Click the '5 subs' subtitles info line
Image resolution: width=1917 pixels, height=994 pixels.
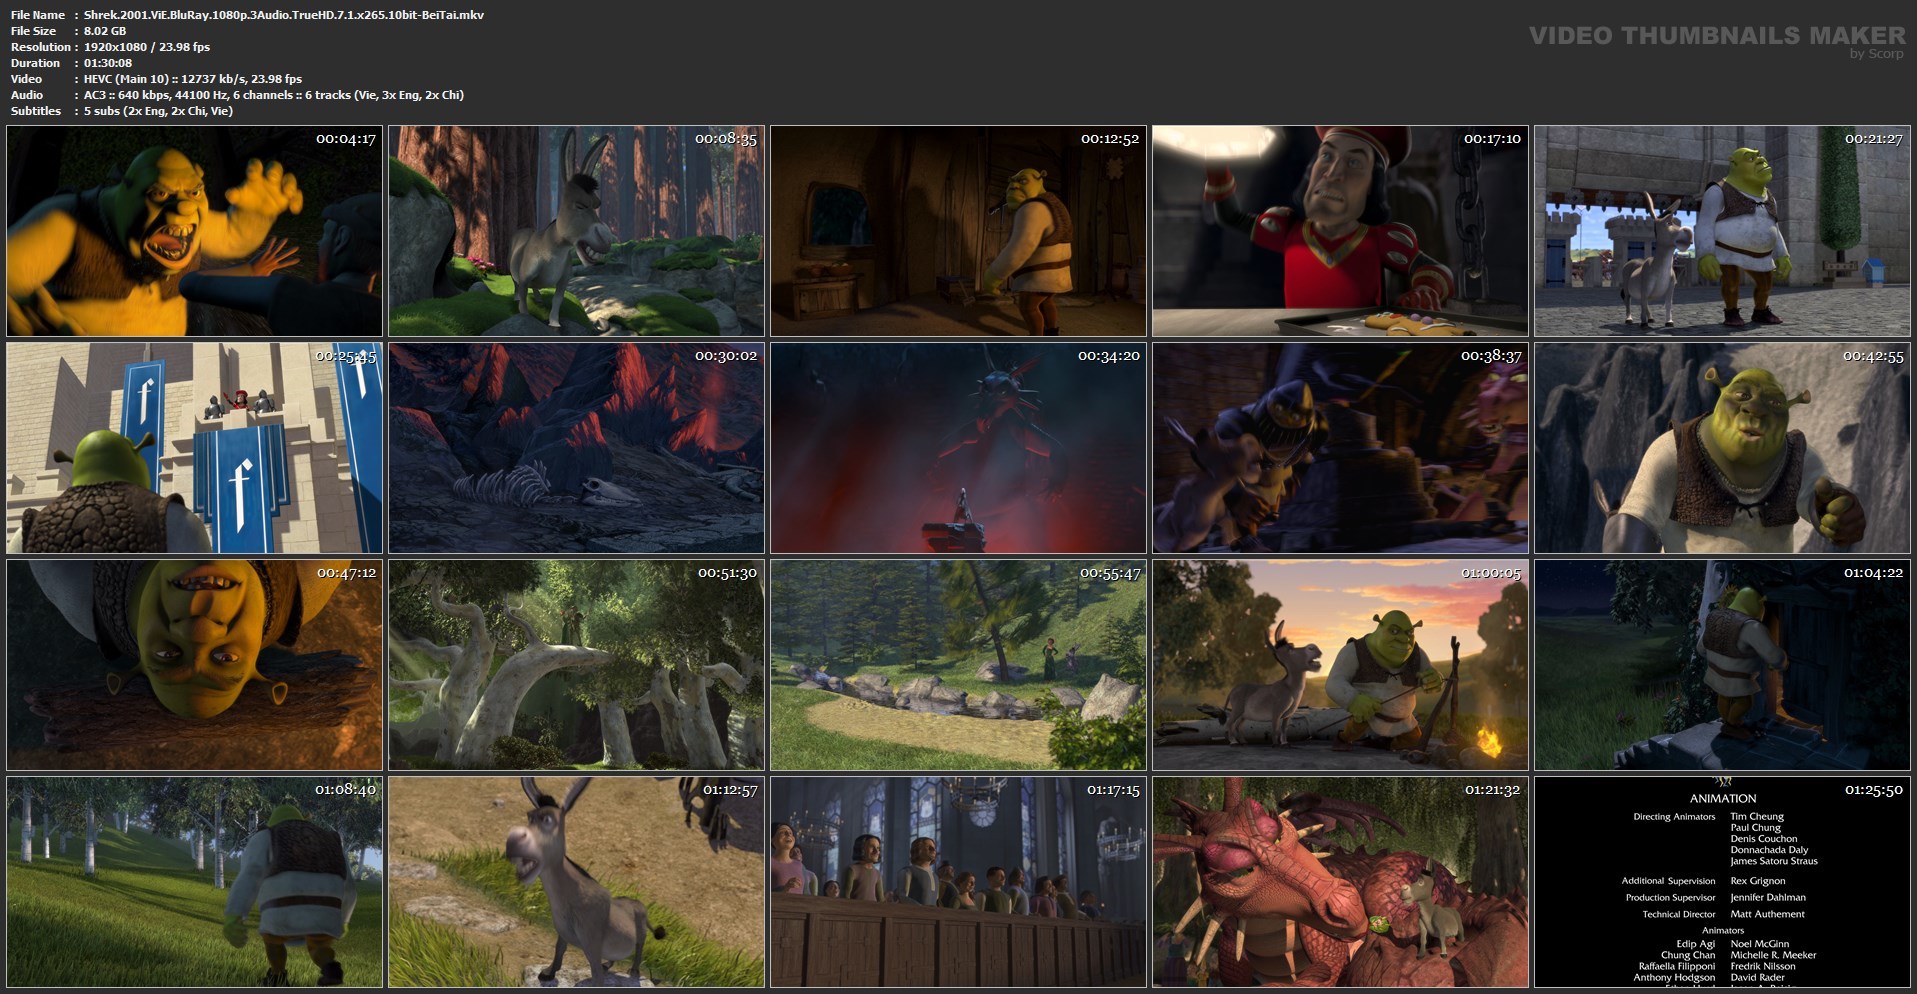pos(158,111)
